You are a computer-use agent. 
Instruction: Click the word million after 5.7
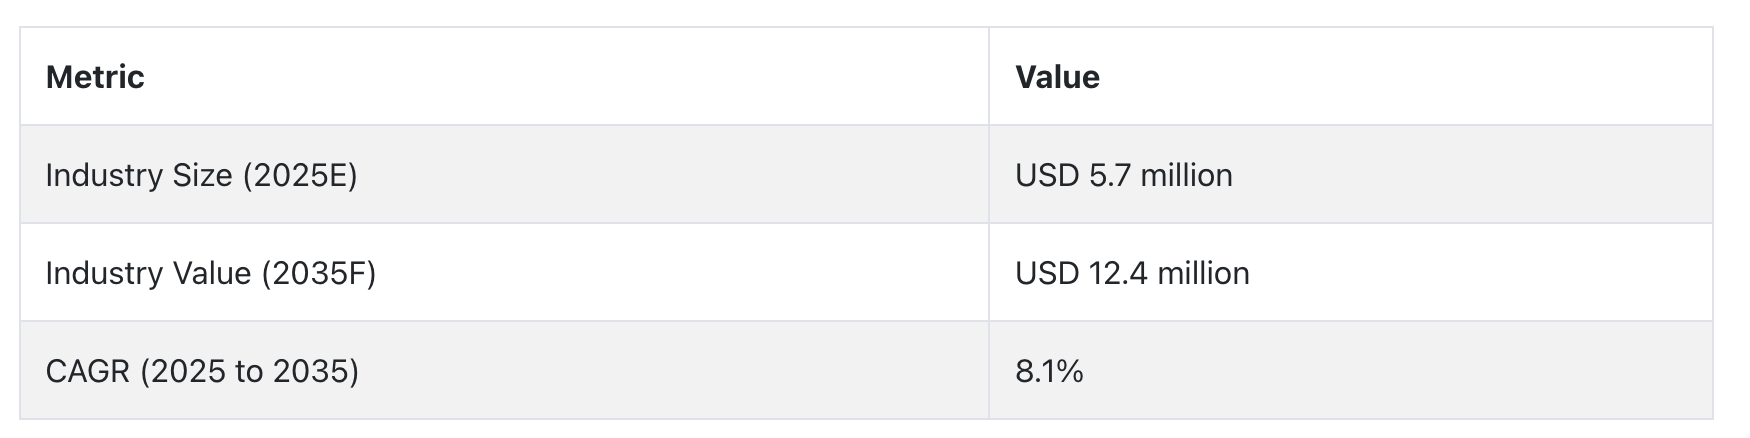1186,176
